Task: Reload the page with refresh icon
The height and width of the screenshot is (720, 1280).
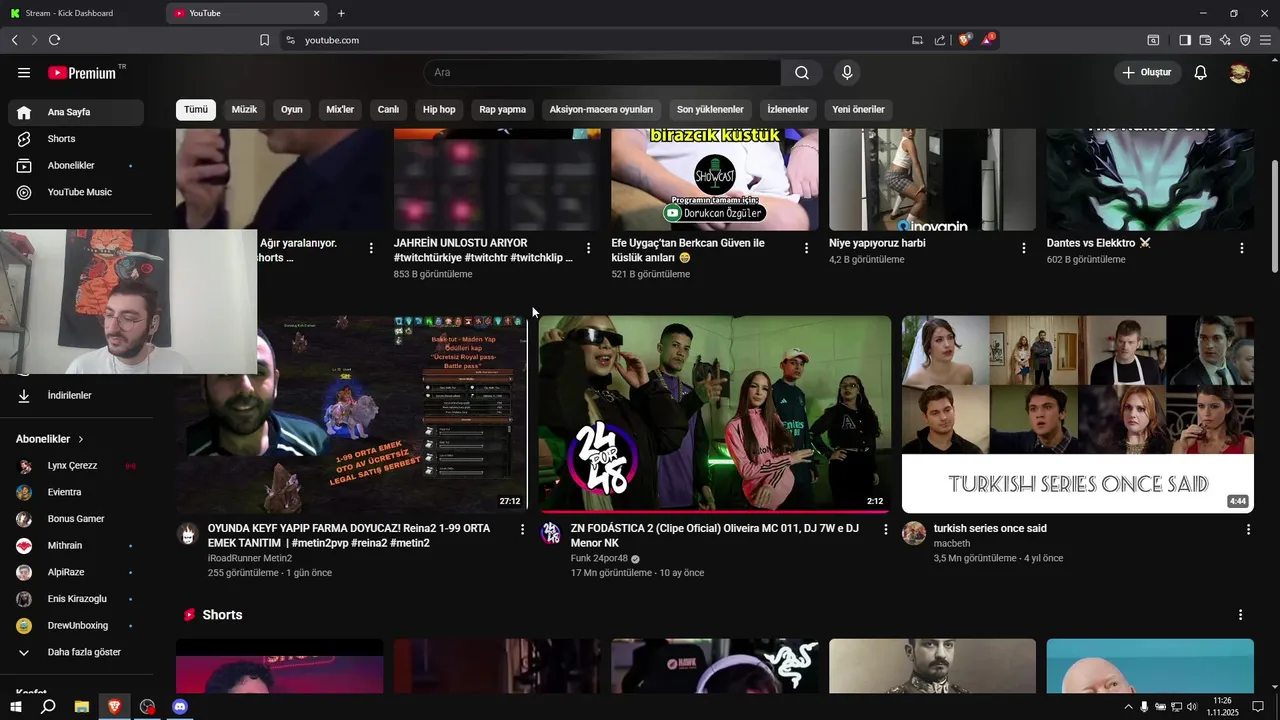Action: [x=54, y=40]
